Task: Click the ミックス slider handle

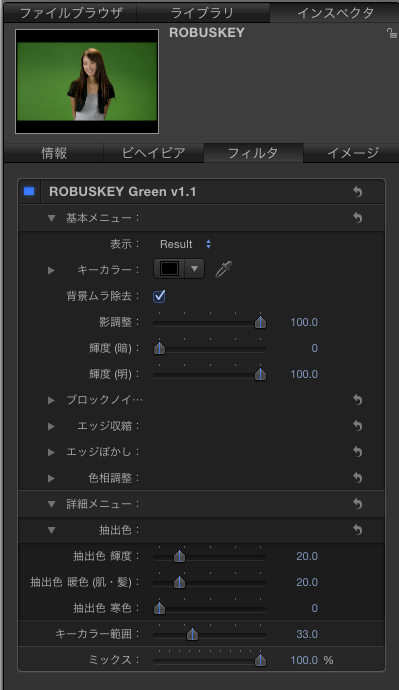Action: click(x=260, y=661)
